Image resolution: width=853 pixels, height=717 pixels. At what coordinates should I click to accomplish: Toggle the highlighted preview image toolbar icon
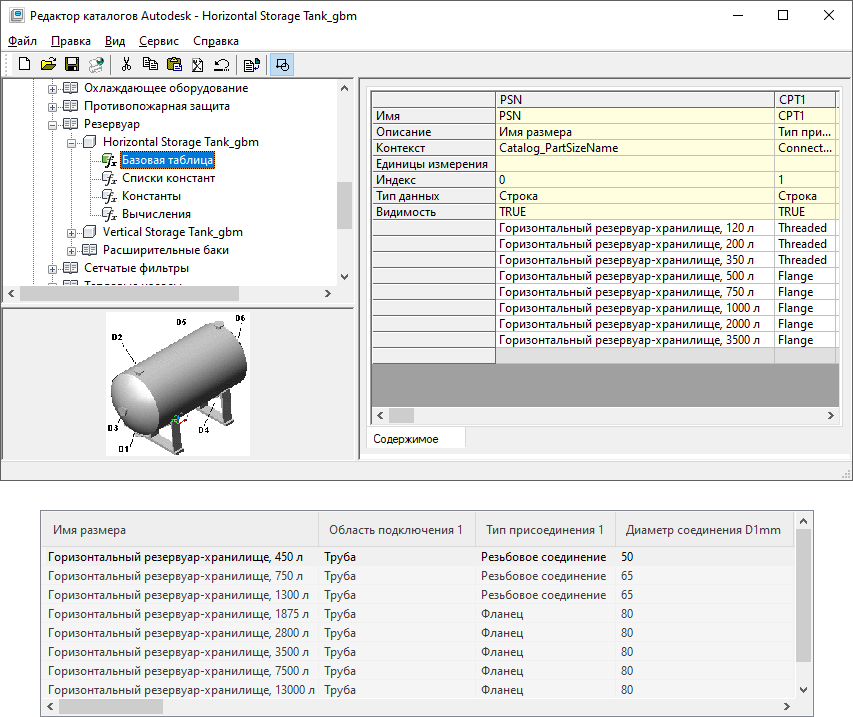282,65
